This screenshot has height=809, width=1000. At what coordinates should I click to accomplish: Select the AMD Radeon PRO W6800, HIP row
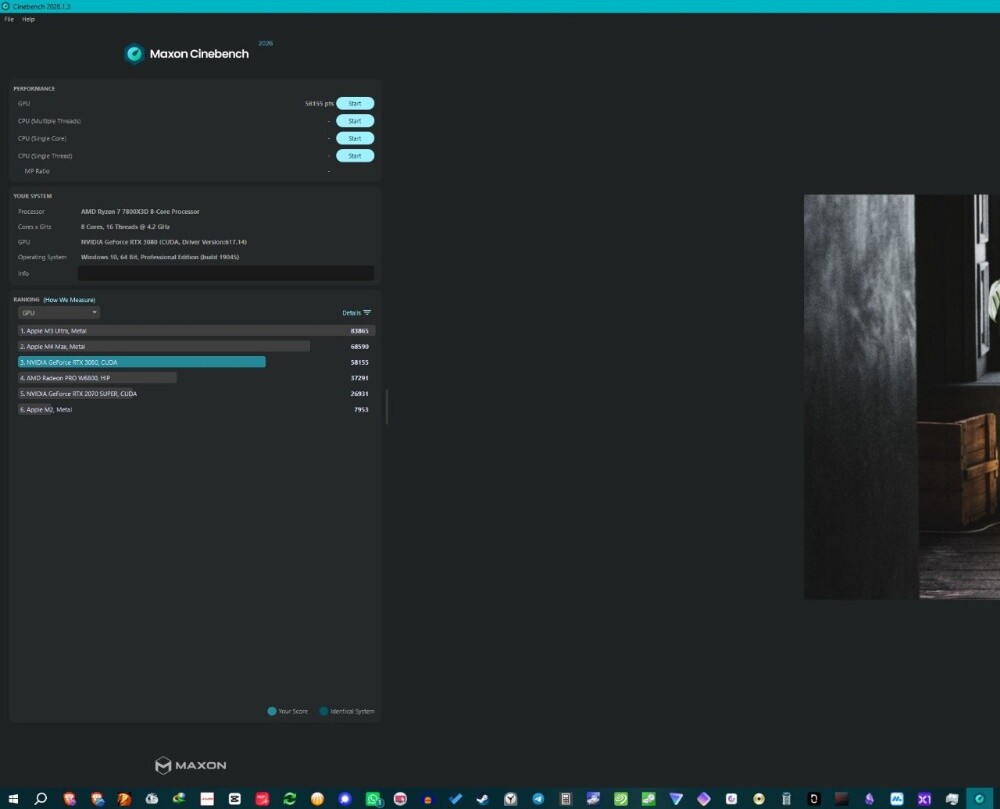(x=196, y=378)
